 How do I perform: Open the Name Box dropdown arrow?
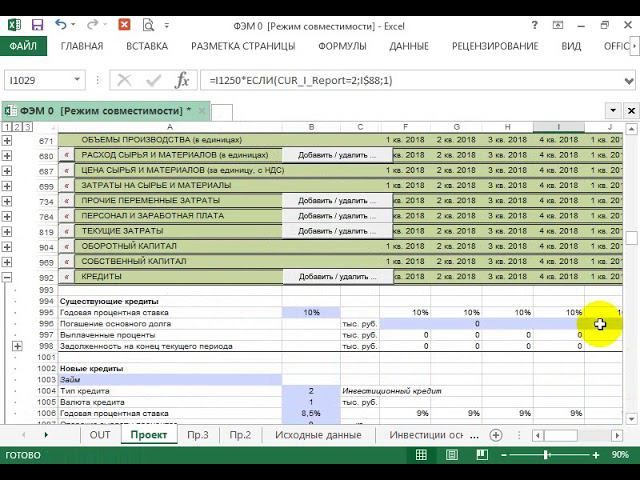point(77,80)
